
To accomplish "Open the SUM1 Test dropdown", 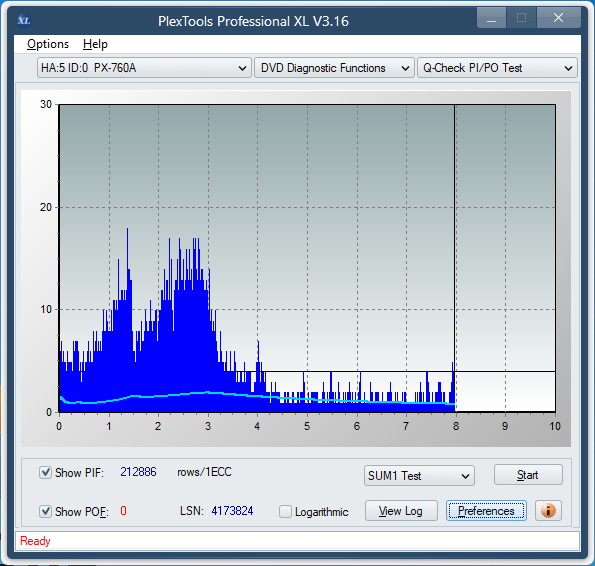I will pyautogui.click(x=419, y=476).
